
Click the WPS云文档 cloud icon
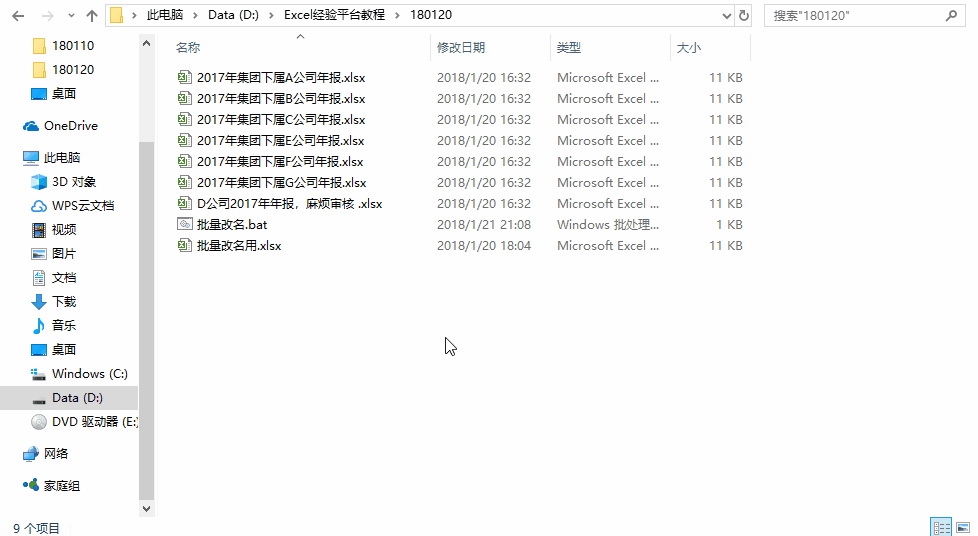[x=39, y=206]
